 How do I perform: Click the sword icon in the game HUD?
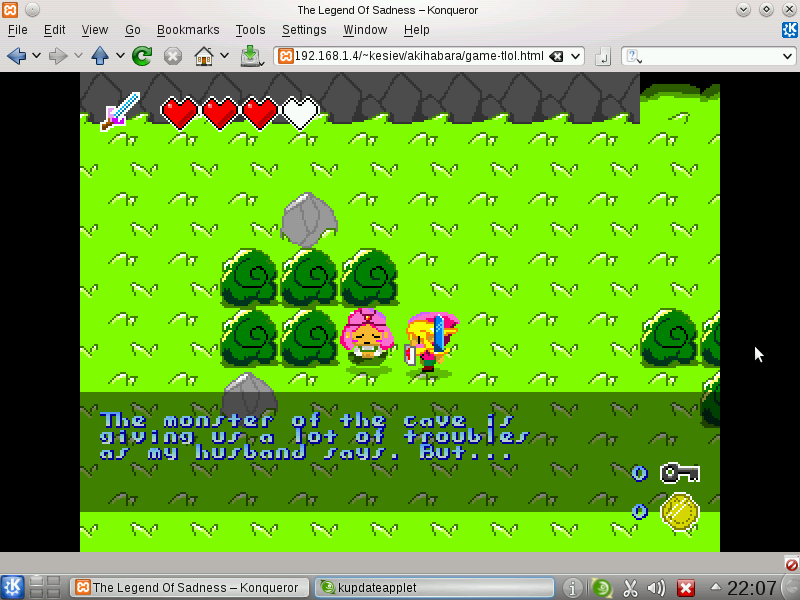click(120, 111)
